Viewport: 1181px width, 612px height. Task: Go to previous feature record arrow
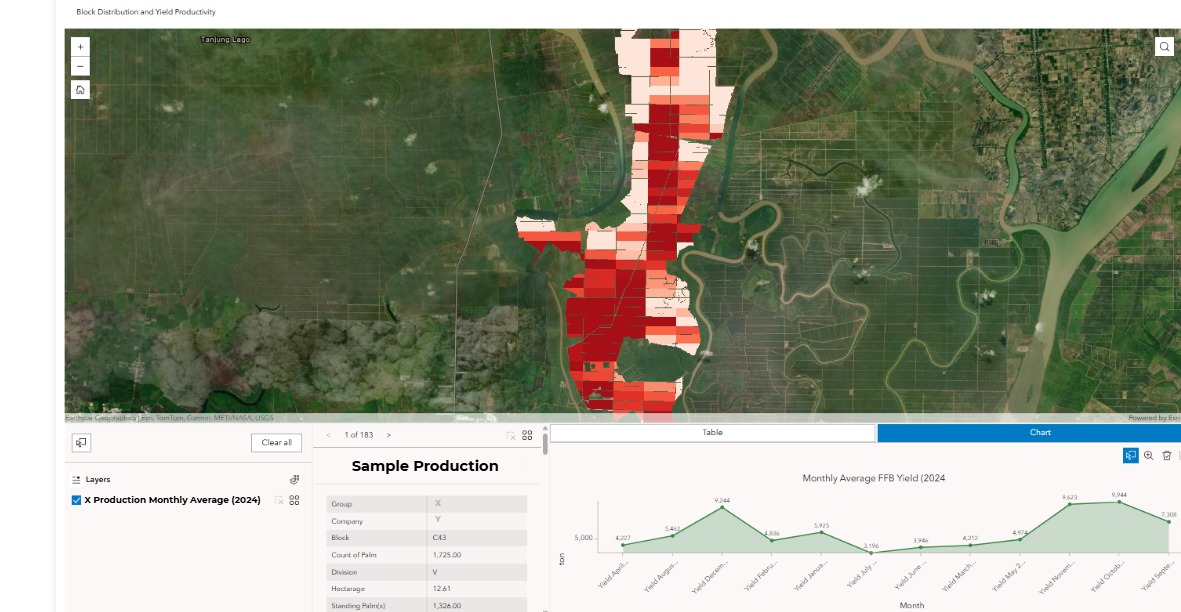(329, 435)
